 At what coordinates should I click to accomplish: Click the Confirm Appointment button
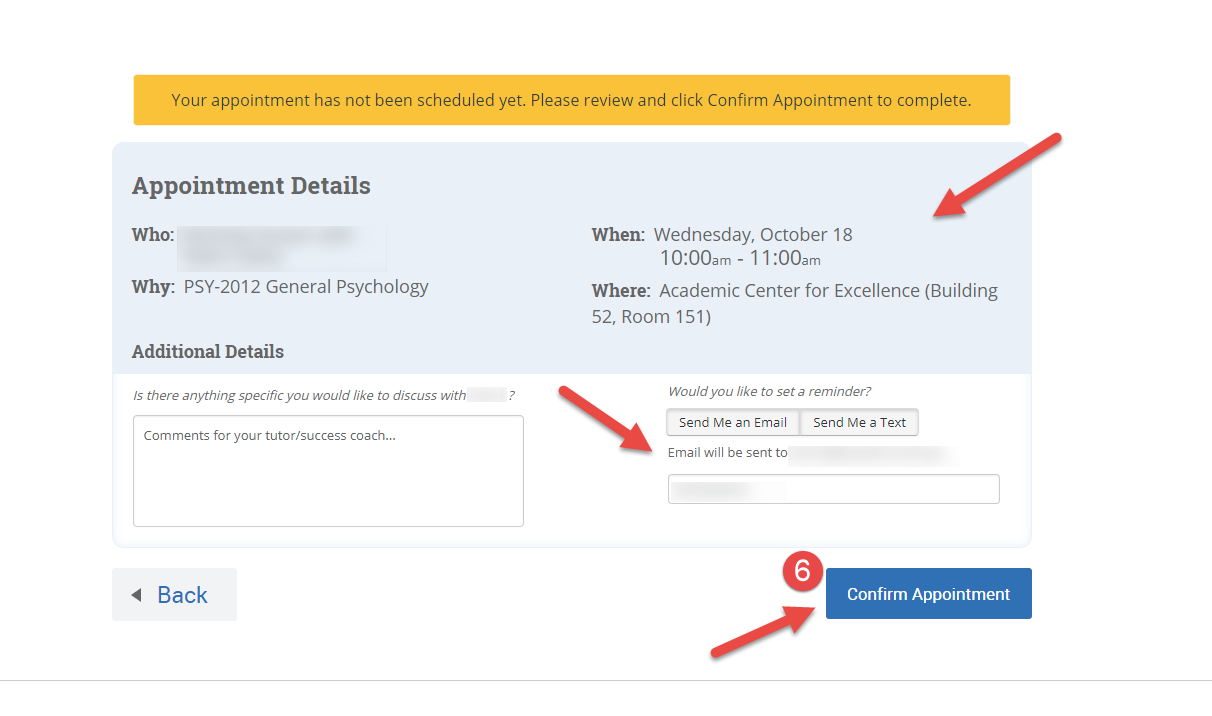[928, 594]
